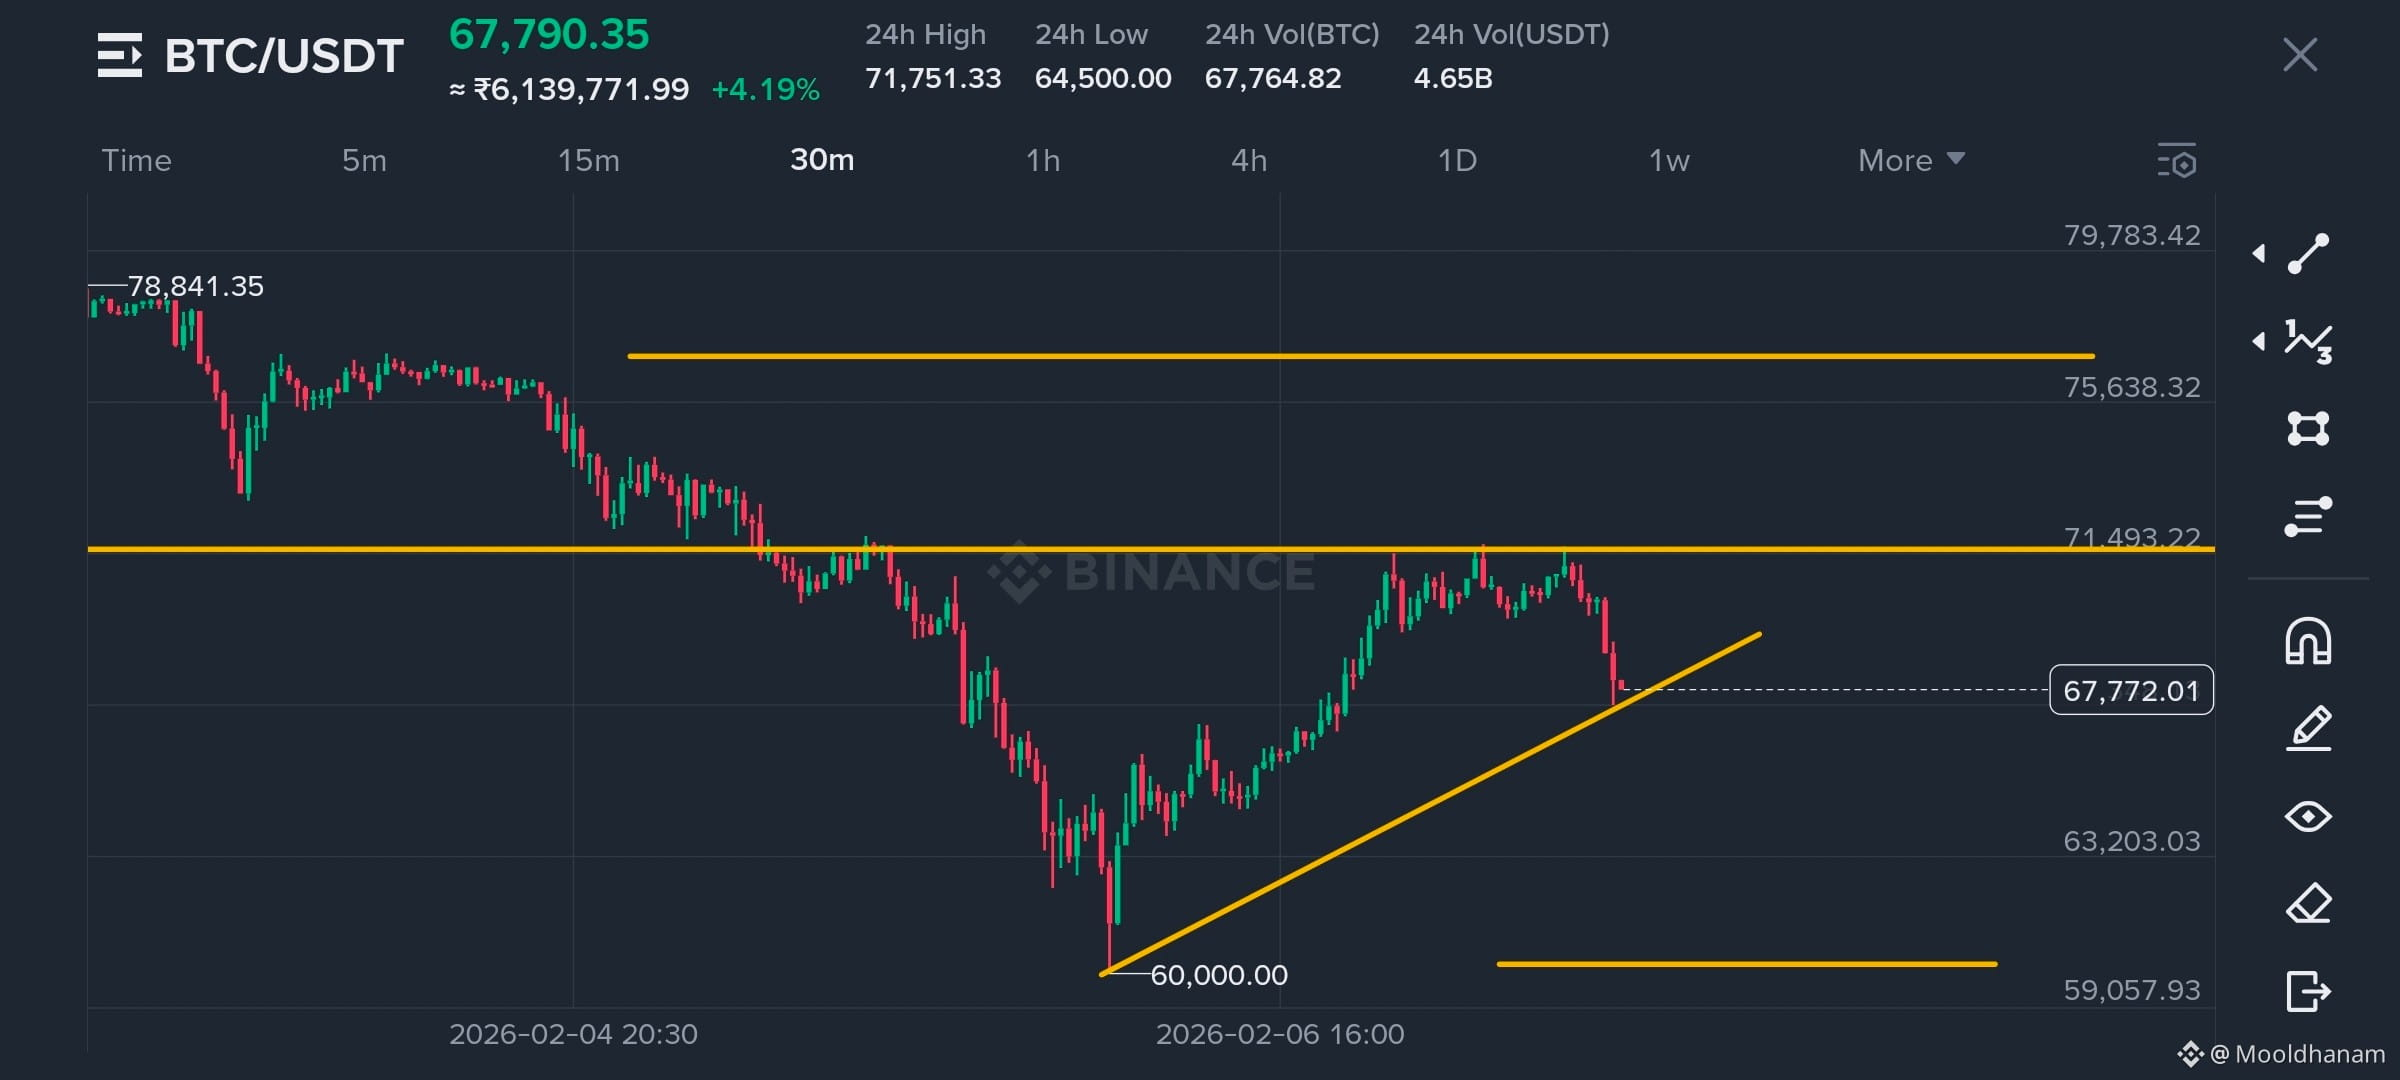Expand wave pattern tool options arrow

click(2258, 341)
